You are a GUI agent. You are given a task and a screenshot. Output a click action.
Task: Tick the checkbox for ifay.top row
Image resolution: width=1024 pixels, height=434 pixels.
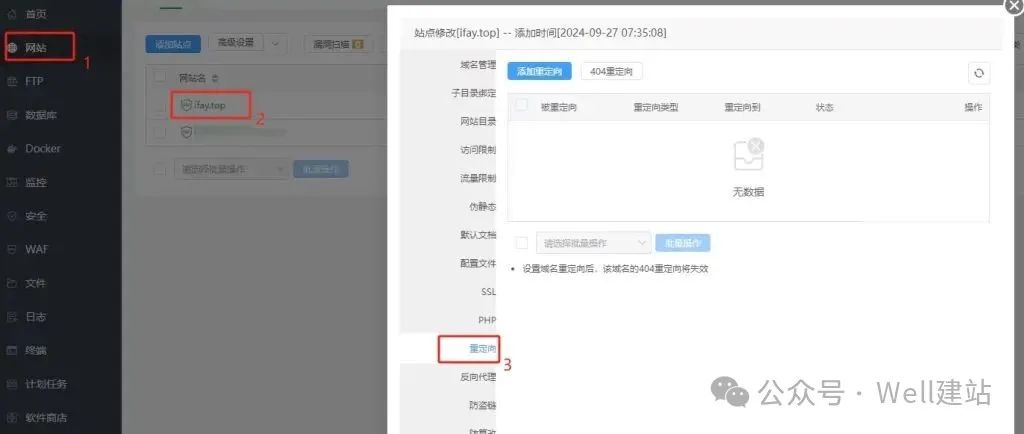coord(160,105)
